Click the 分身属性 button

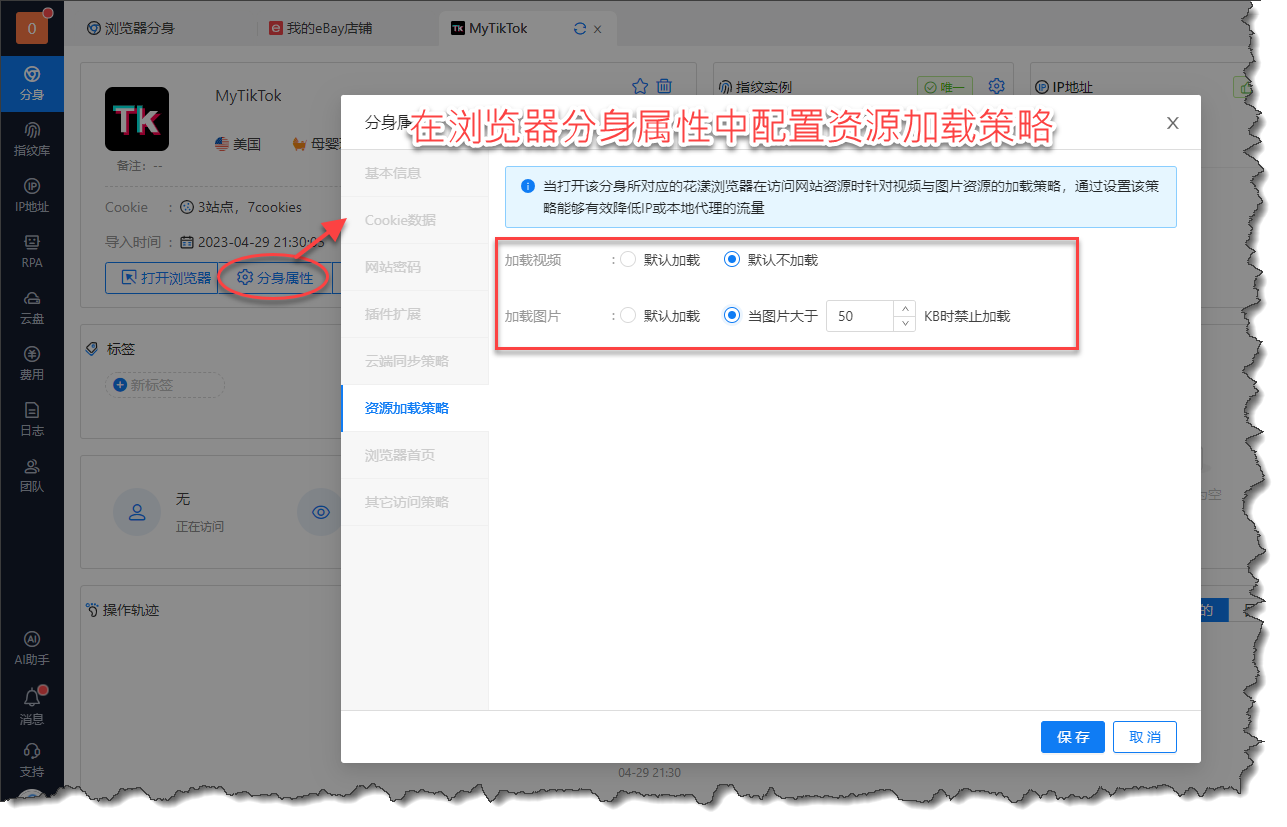[x=275, y=278]
